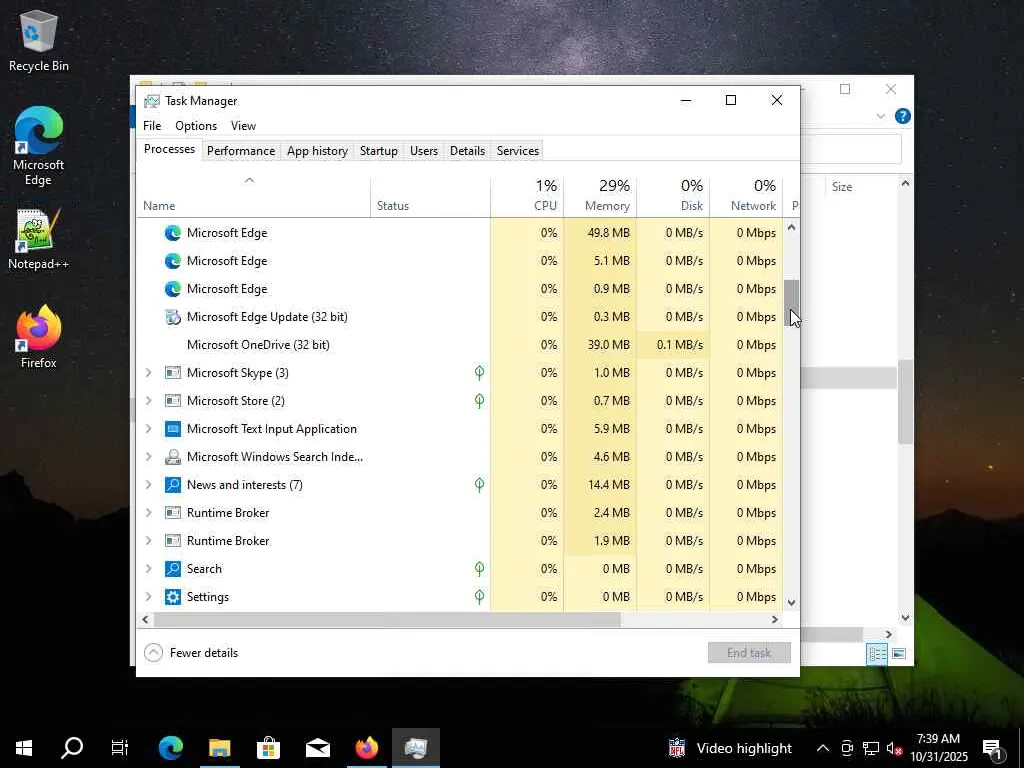The width and height of the screenshot is (1024, 768).
Task: Click the vertical scrollbar thumb in process list
Action: coord(791,303)
